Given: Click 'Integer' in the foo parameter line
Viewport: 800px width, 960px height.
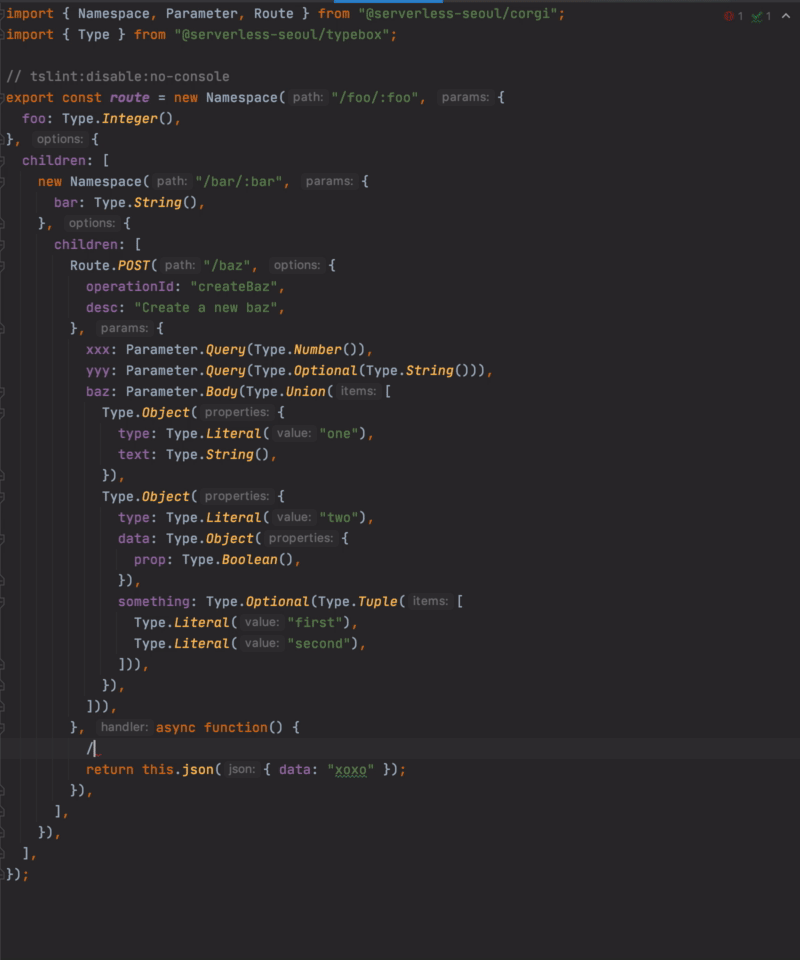Looking at the screenshot, I should point(129,119).
